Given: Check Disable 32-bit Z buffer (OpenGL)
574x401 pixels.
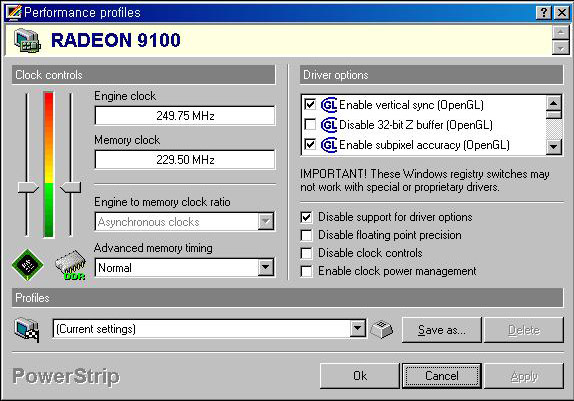Looking at the screenshot, I should tap(310, 125).
